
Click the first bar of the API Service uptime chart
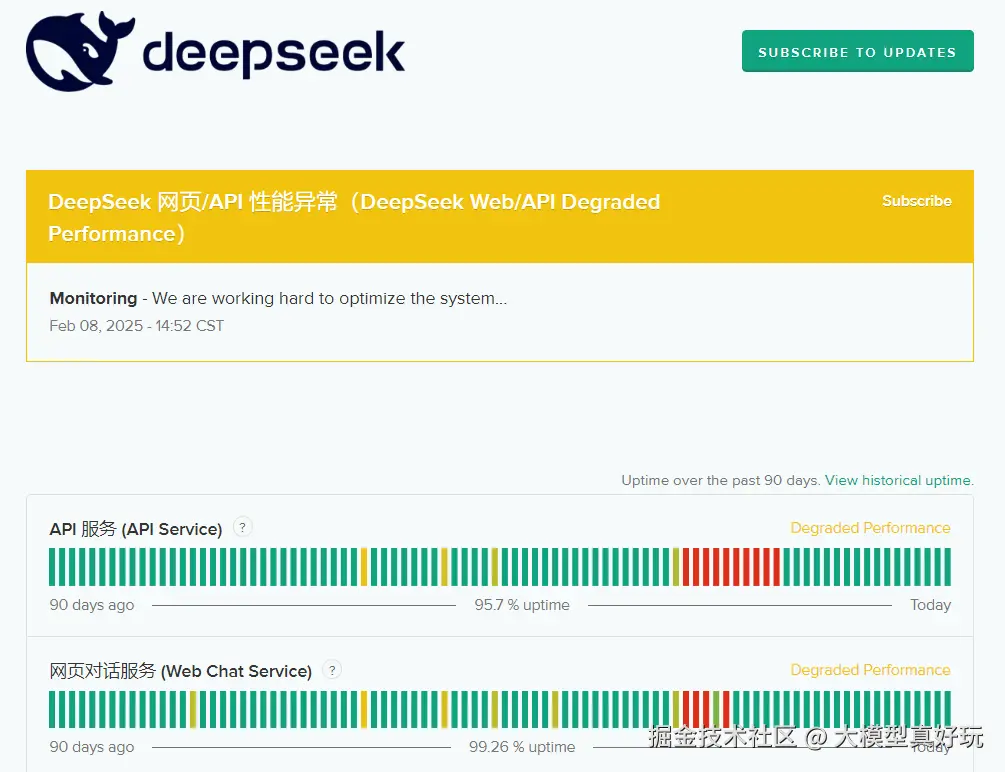tap(53, 567)
